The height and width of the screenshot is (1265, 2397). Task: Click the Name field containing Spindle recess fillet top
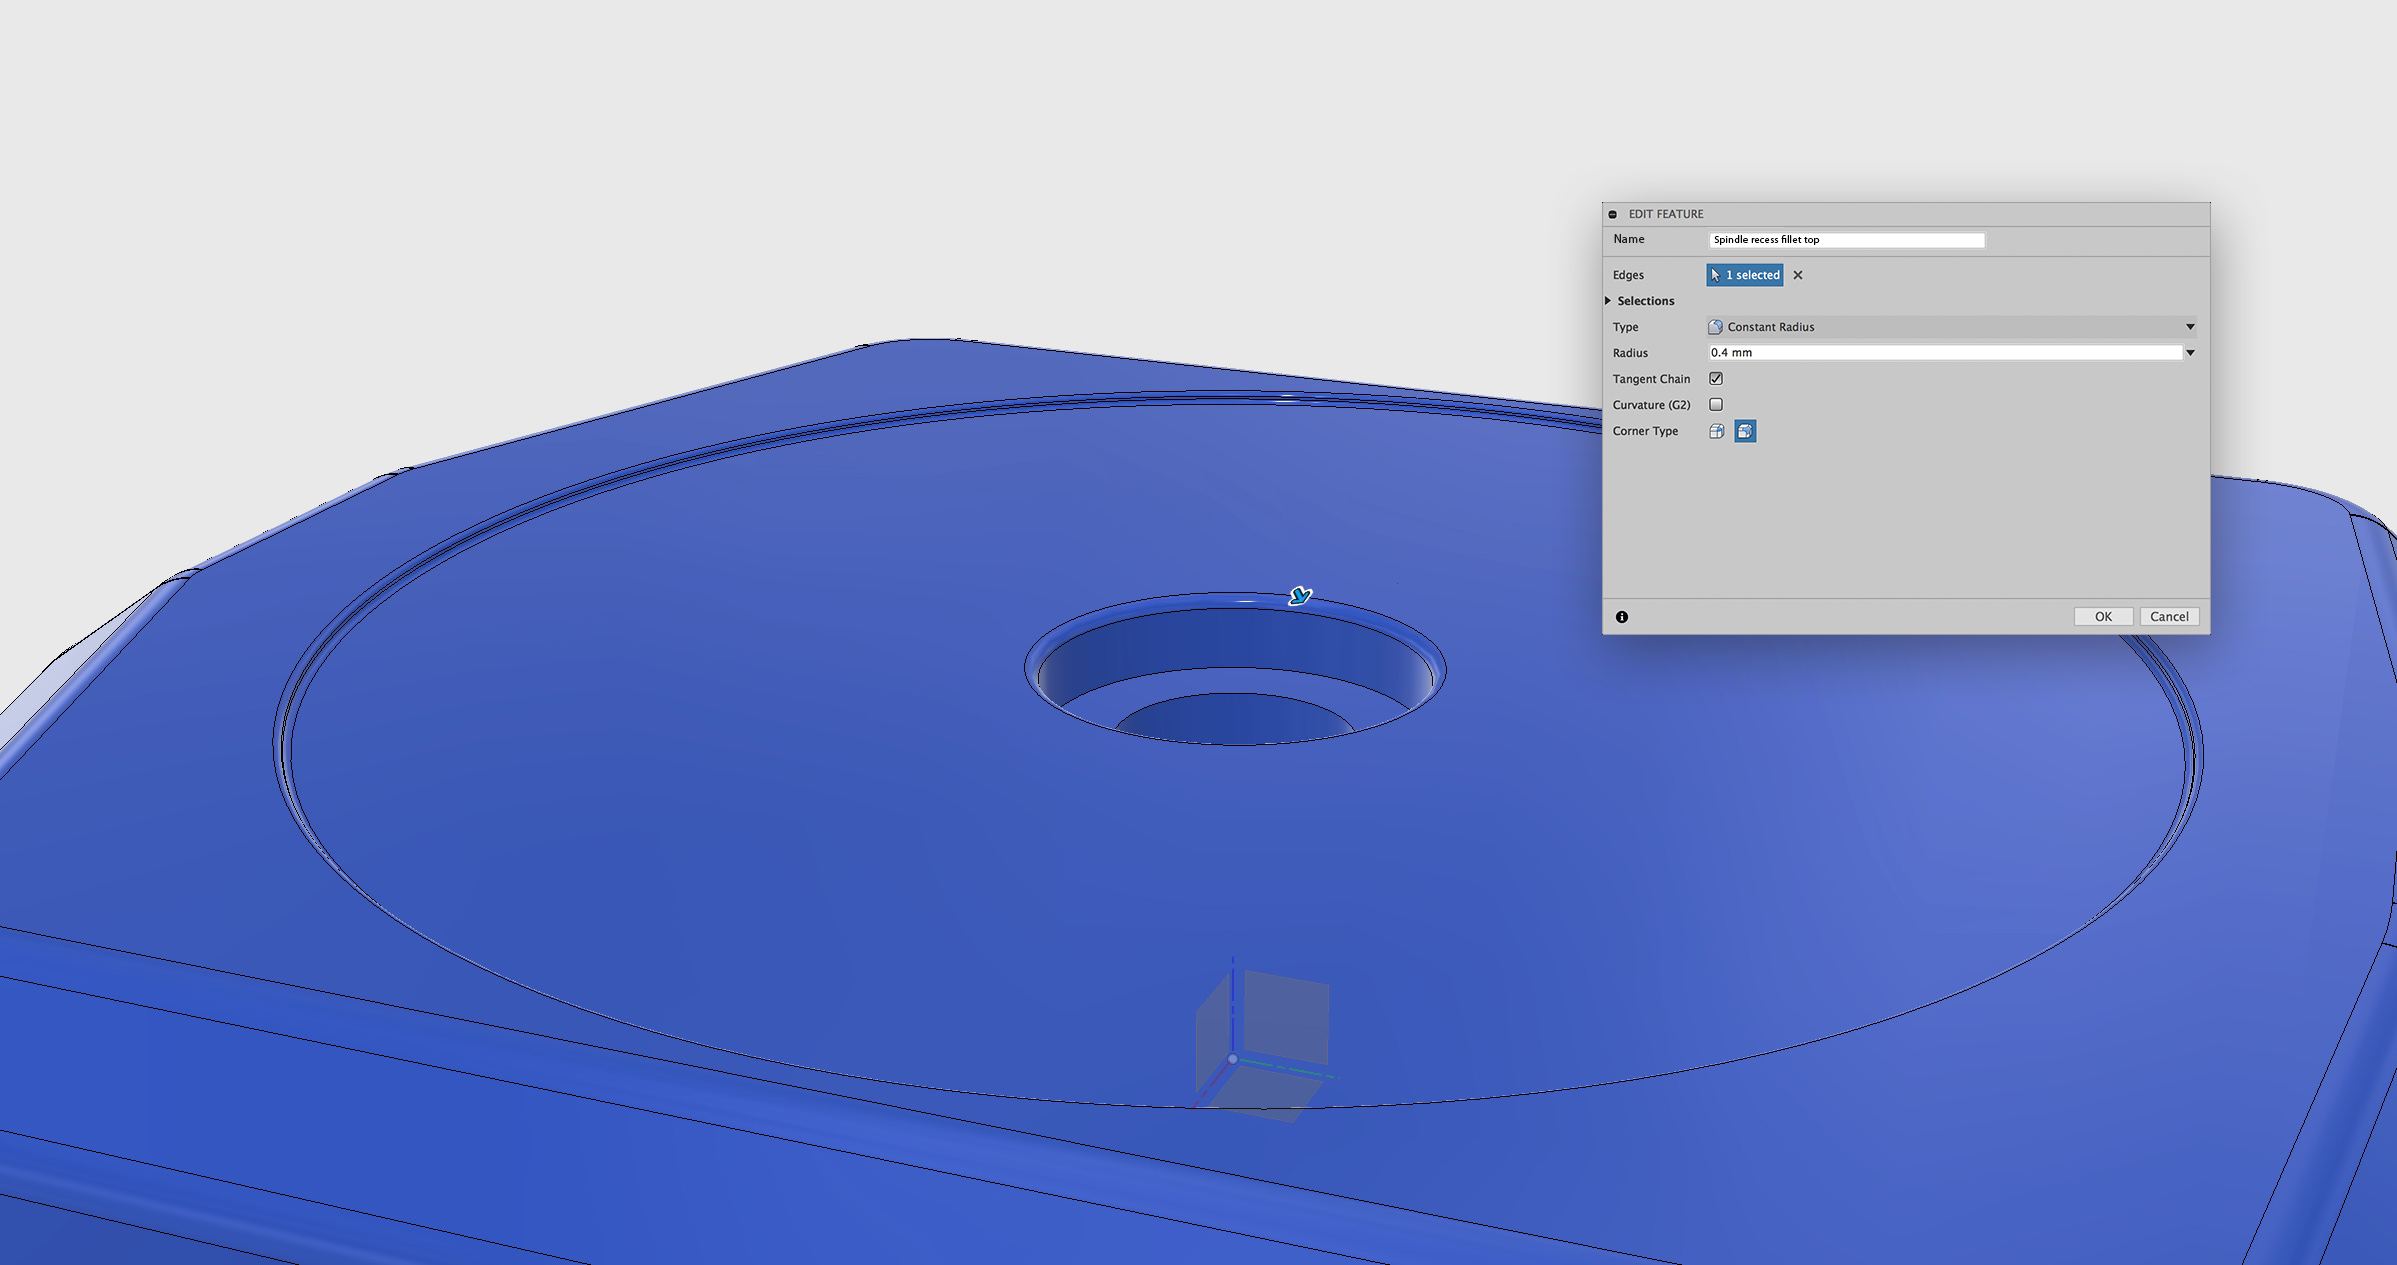coord(1846,240)
